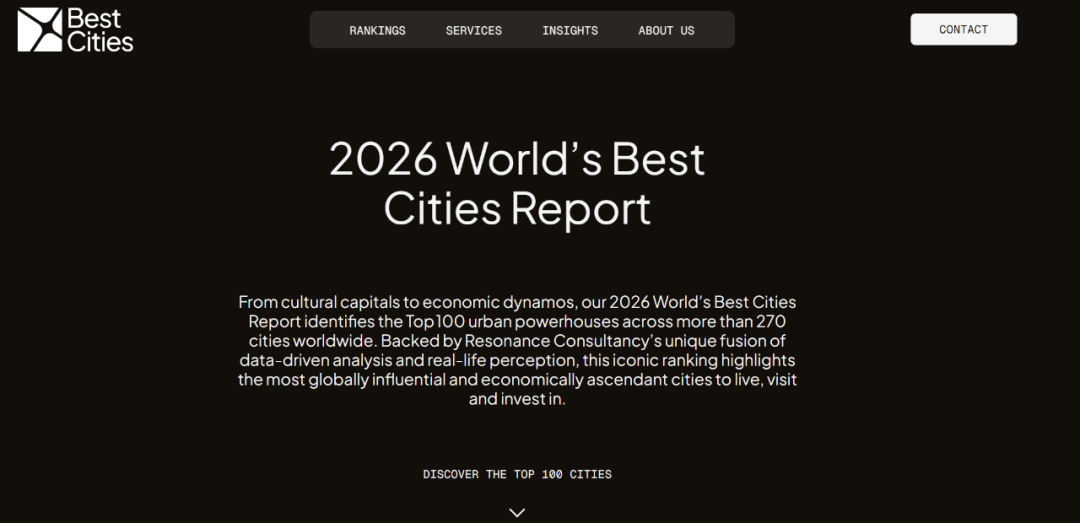Click "and invest in." ending the paragraph
The image size is (1080, 523).
[x=517, y=399]
